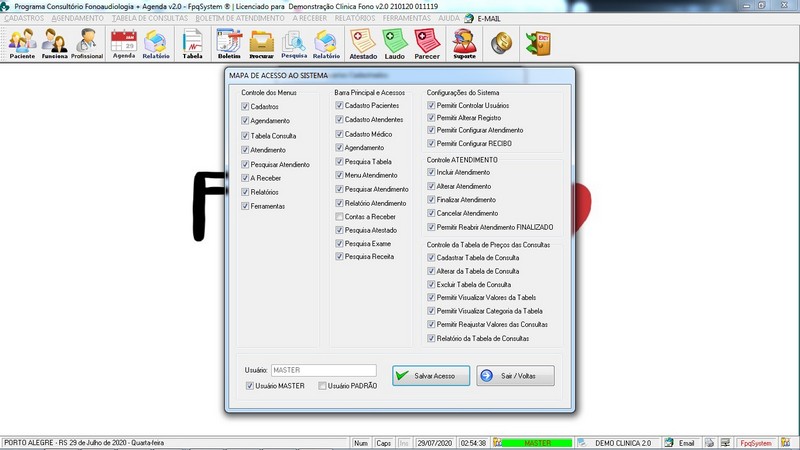The width and height of the screenshot is (800, 450).
Task: Open the FERRAMENTAS menu
Action: point(407,18)
